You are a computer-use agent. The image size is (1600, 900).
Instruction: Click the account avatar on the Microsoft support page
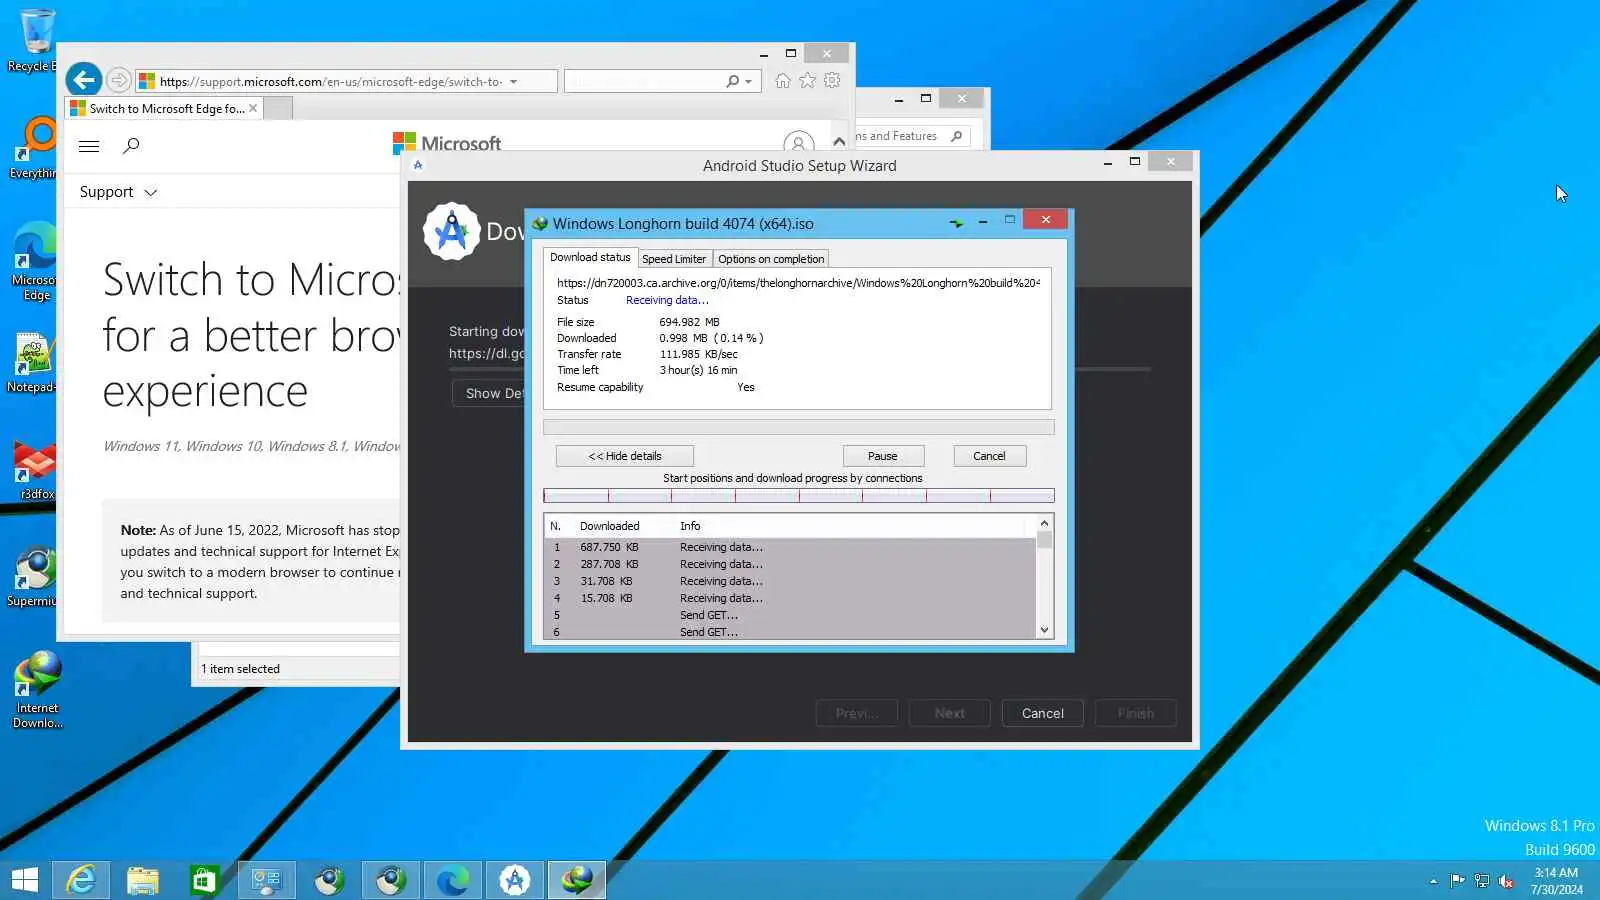pos(798,144)
